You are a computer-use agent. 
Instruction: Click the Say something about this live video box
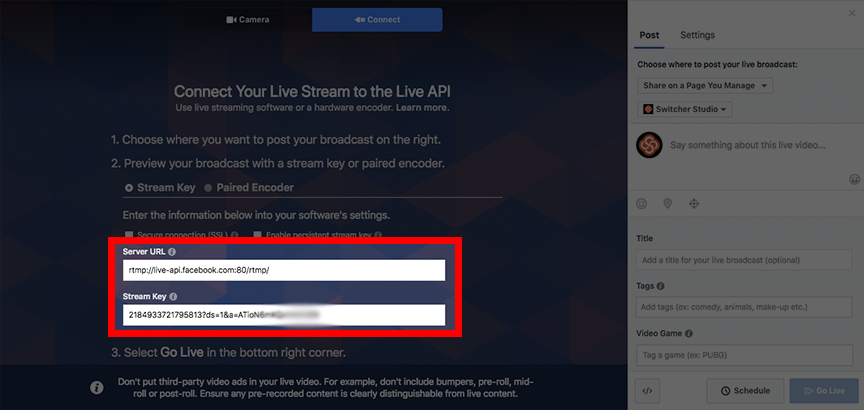pos(747,145)
